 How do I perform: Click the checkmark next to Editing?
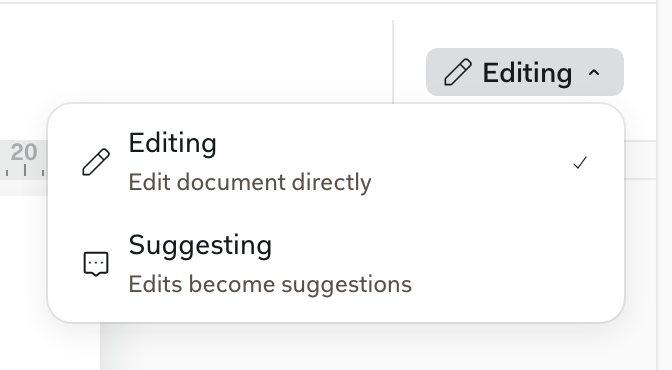580,163
